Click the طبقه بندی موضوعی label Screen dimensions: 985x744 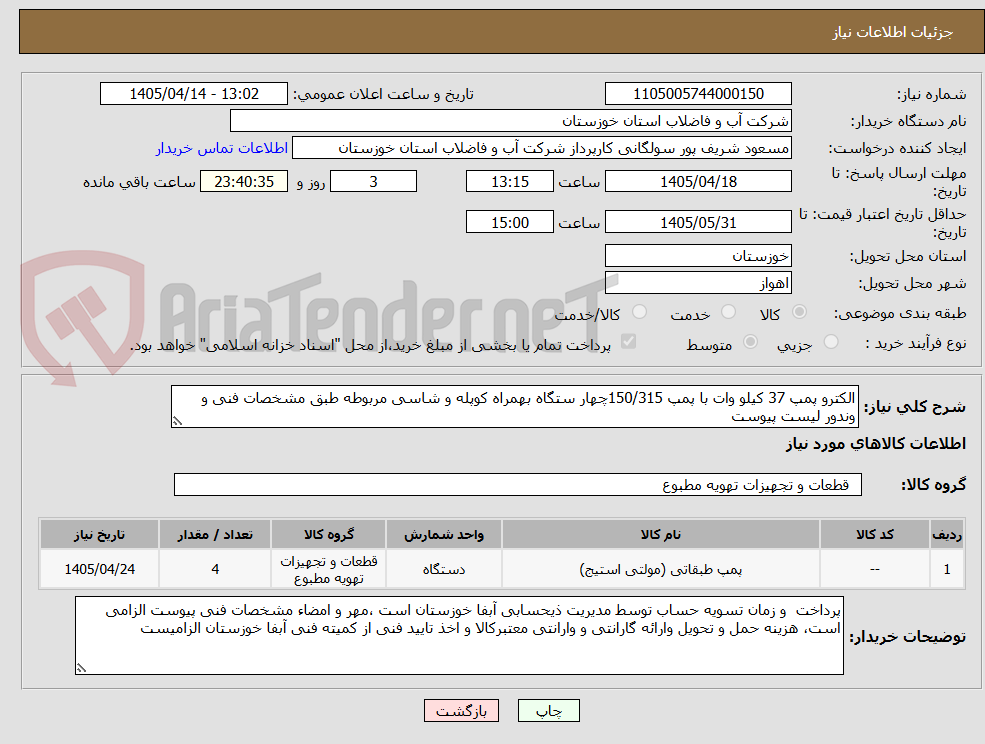tap(900, 313)
